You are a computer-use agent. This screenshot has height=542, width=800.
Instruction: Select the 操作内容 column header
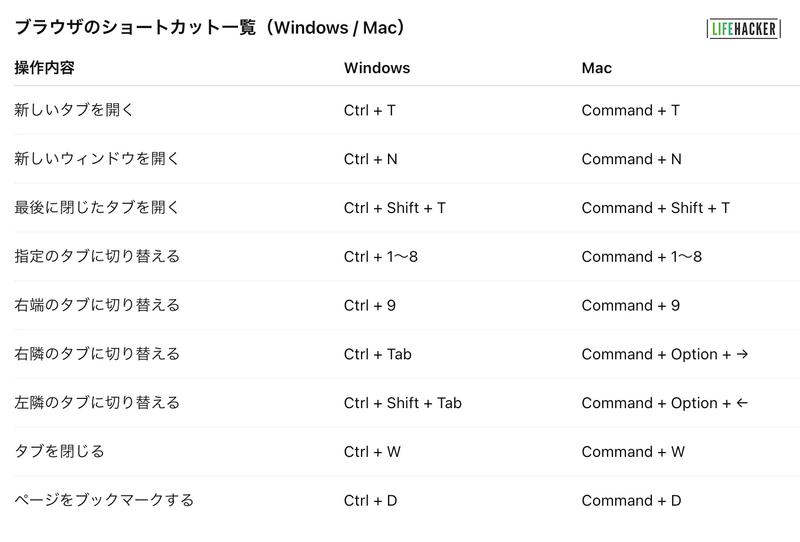44,68
